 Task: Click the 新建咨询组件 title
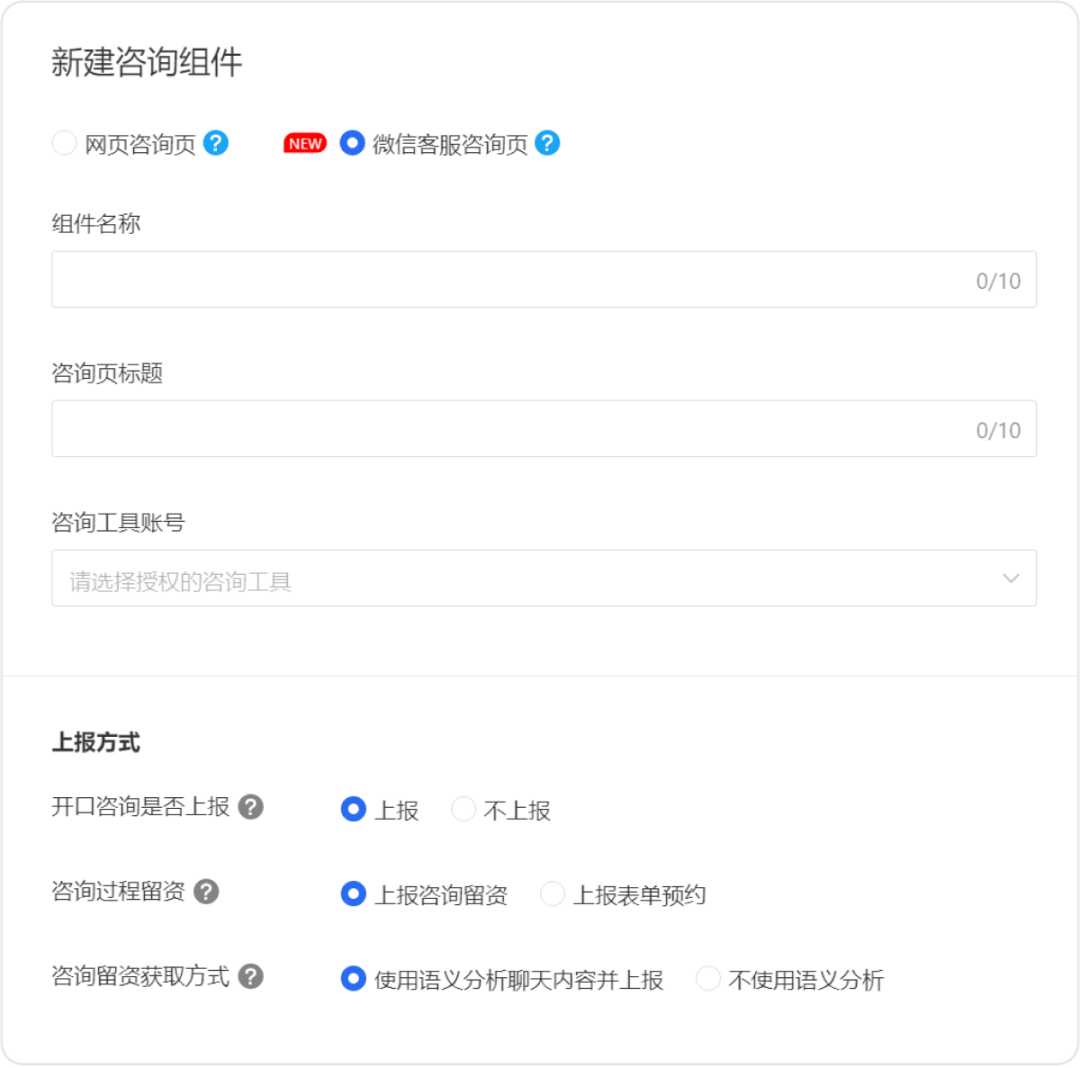click(147, 62)
